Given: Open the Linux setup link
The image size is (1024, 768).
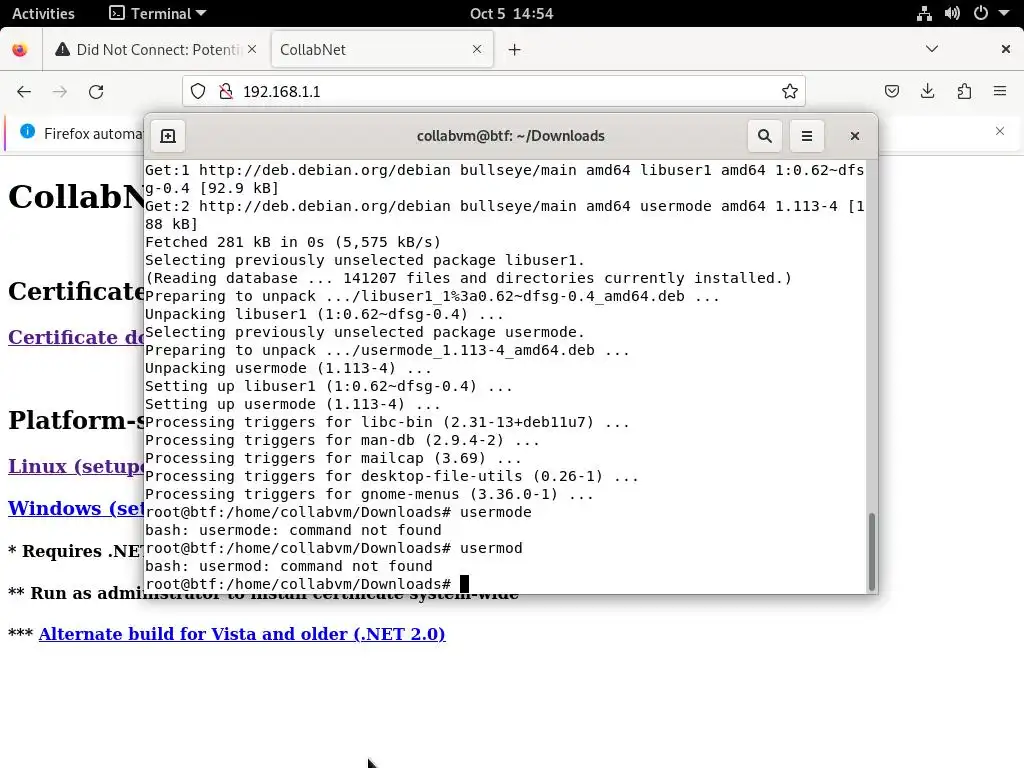Looking at the screenshot, I should pos(76,466).
